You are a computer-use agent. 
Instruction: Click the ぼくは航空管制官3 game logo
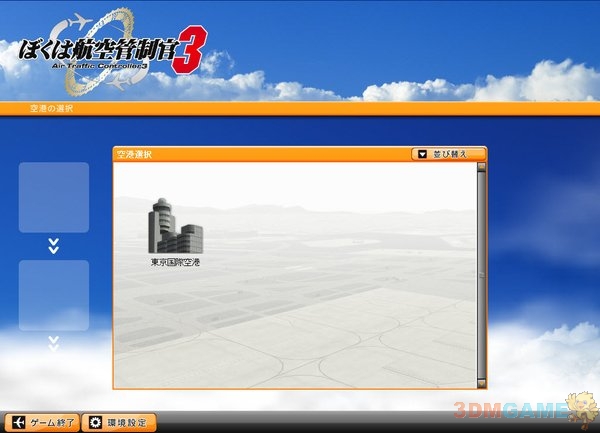click(113, 52)
